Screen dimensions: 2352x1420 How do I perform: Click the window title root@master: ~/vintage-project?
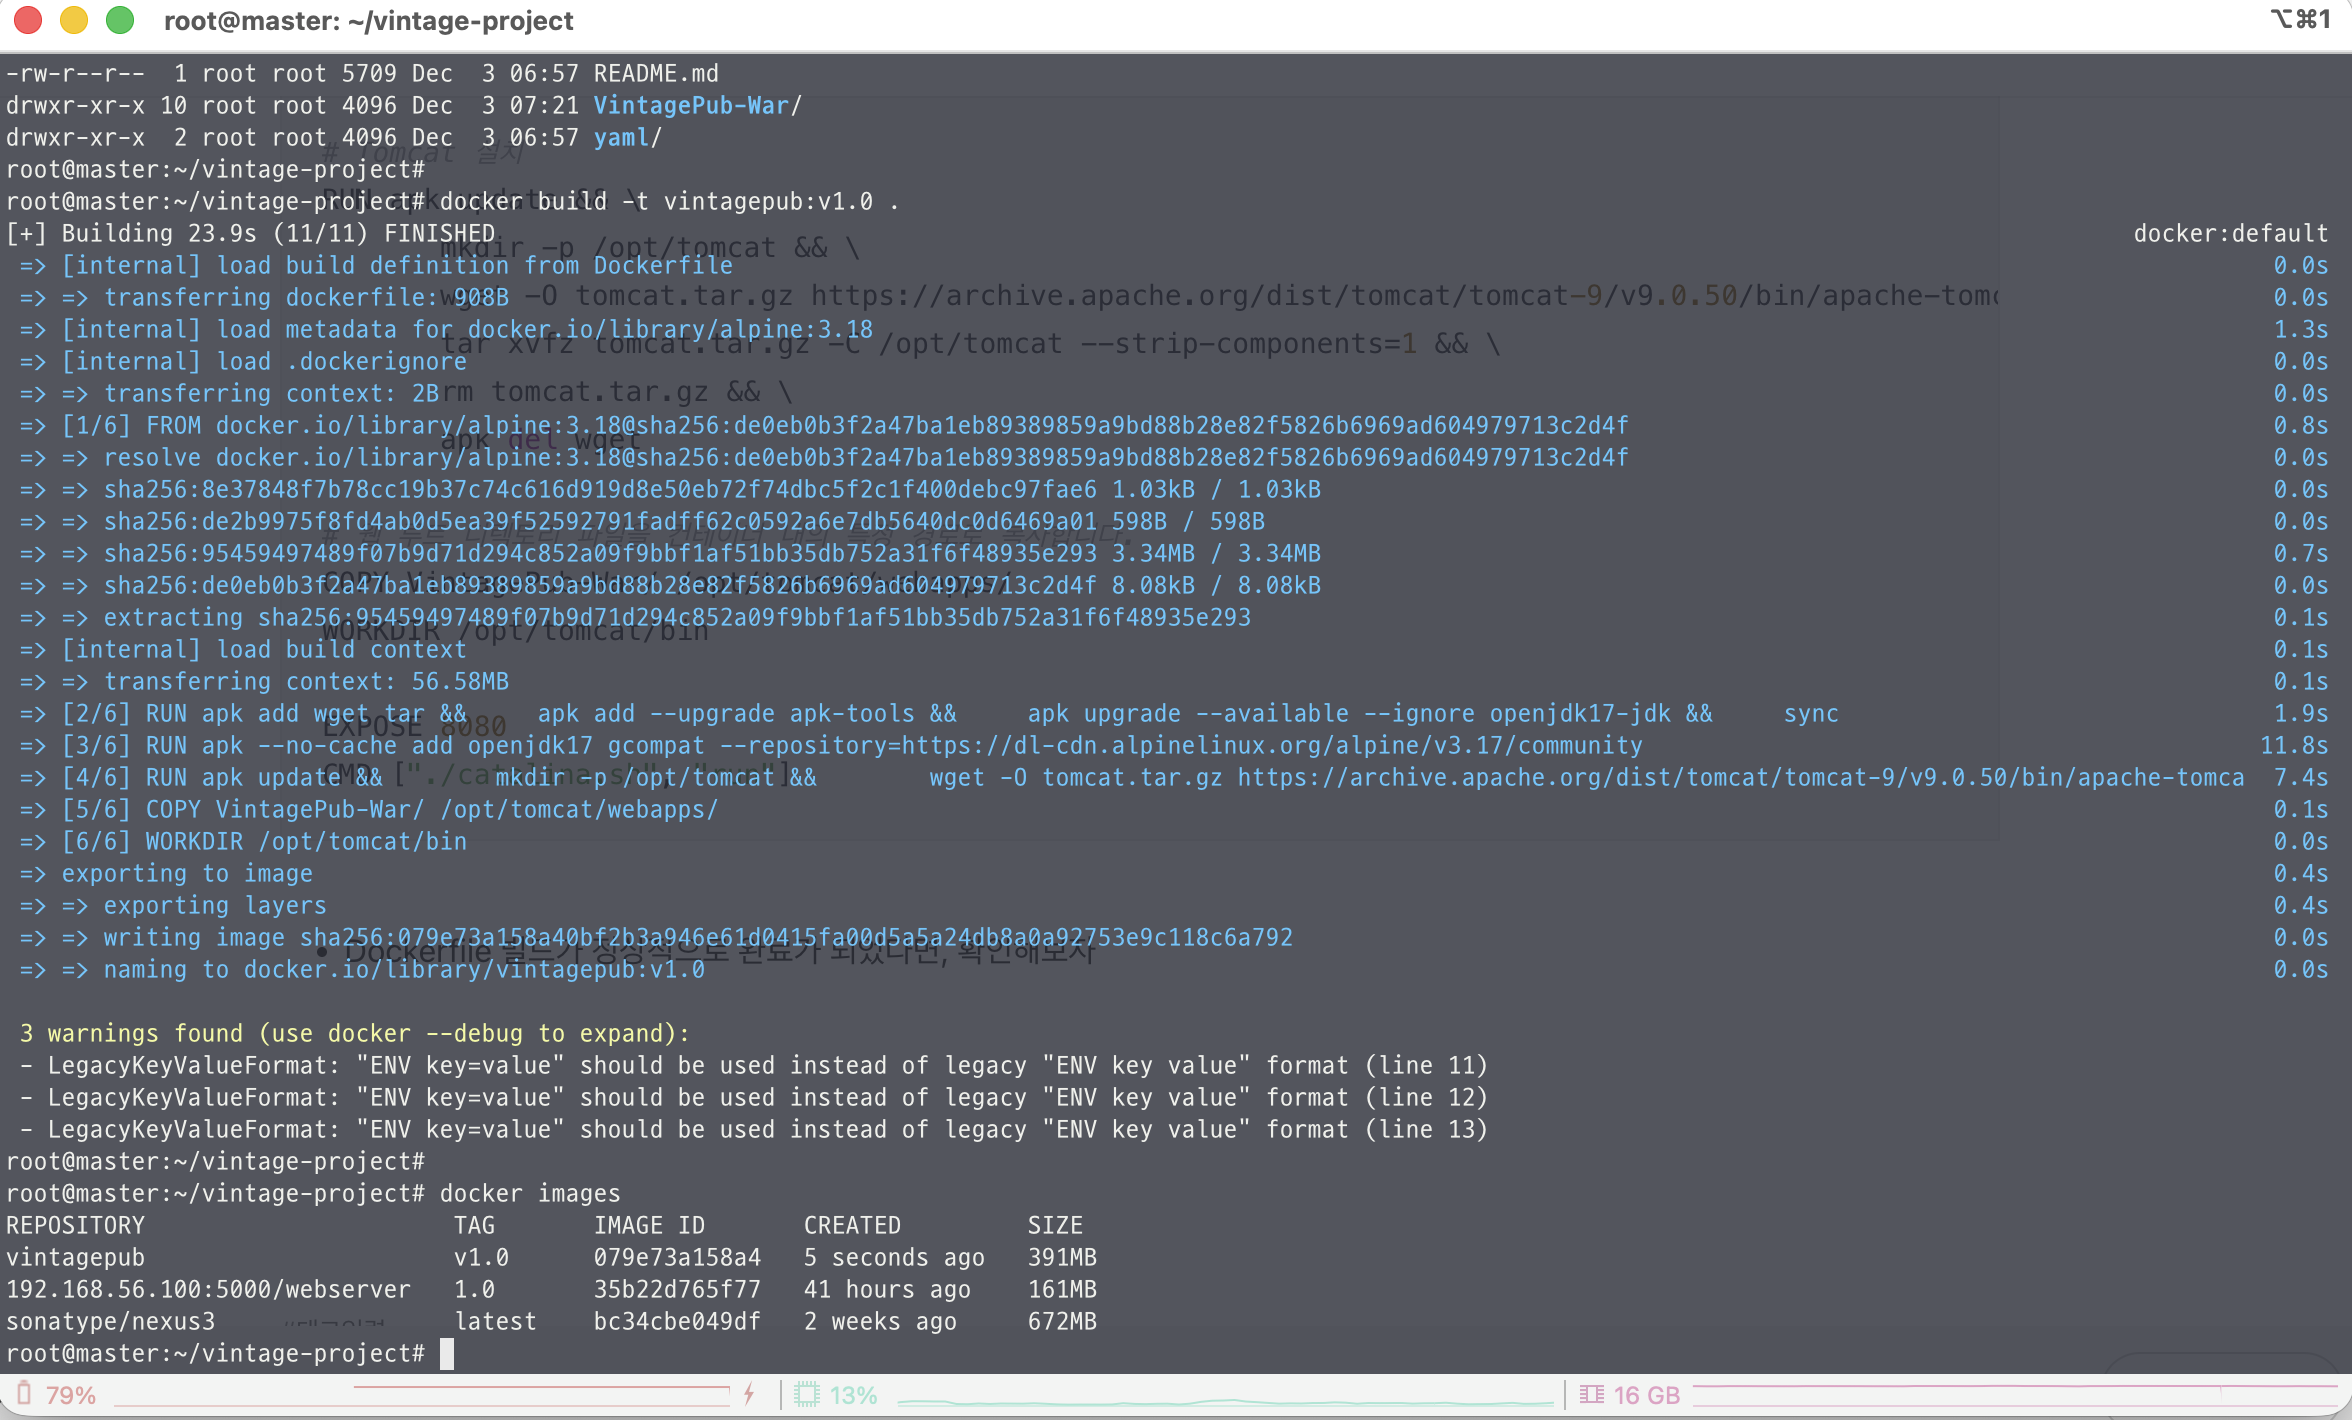(x=368, y=21)
